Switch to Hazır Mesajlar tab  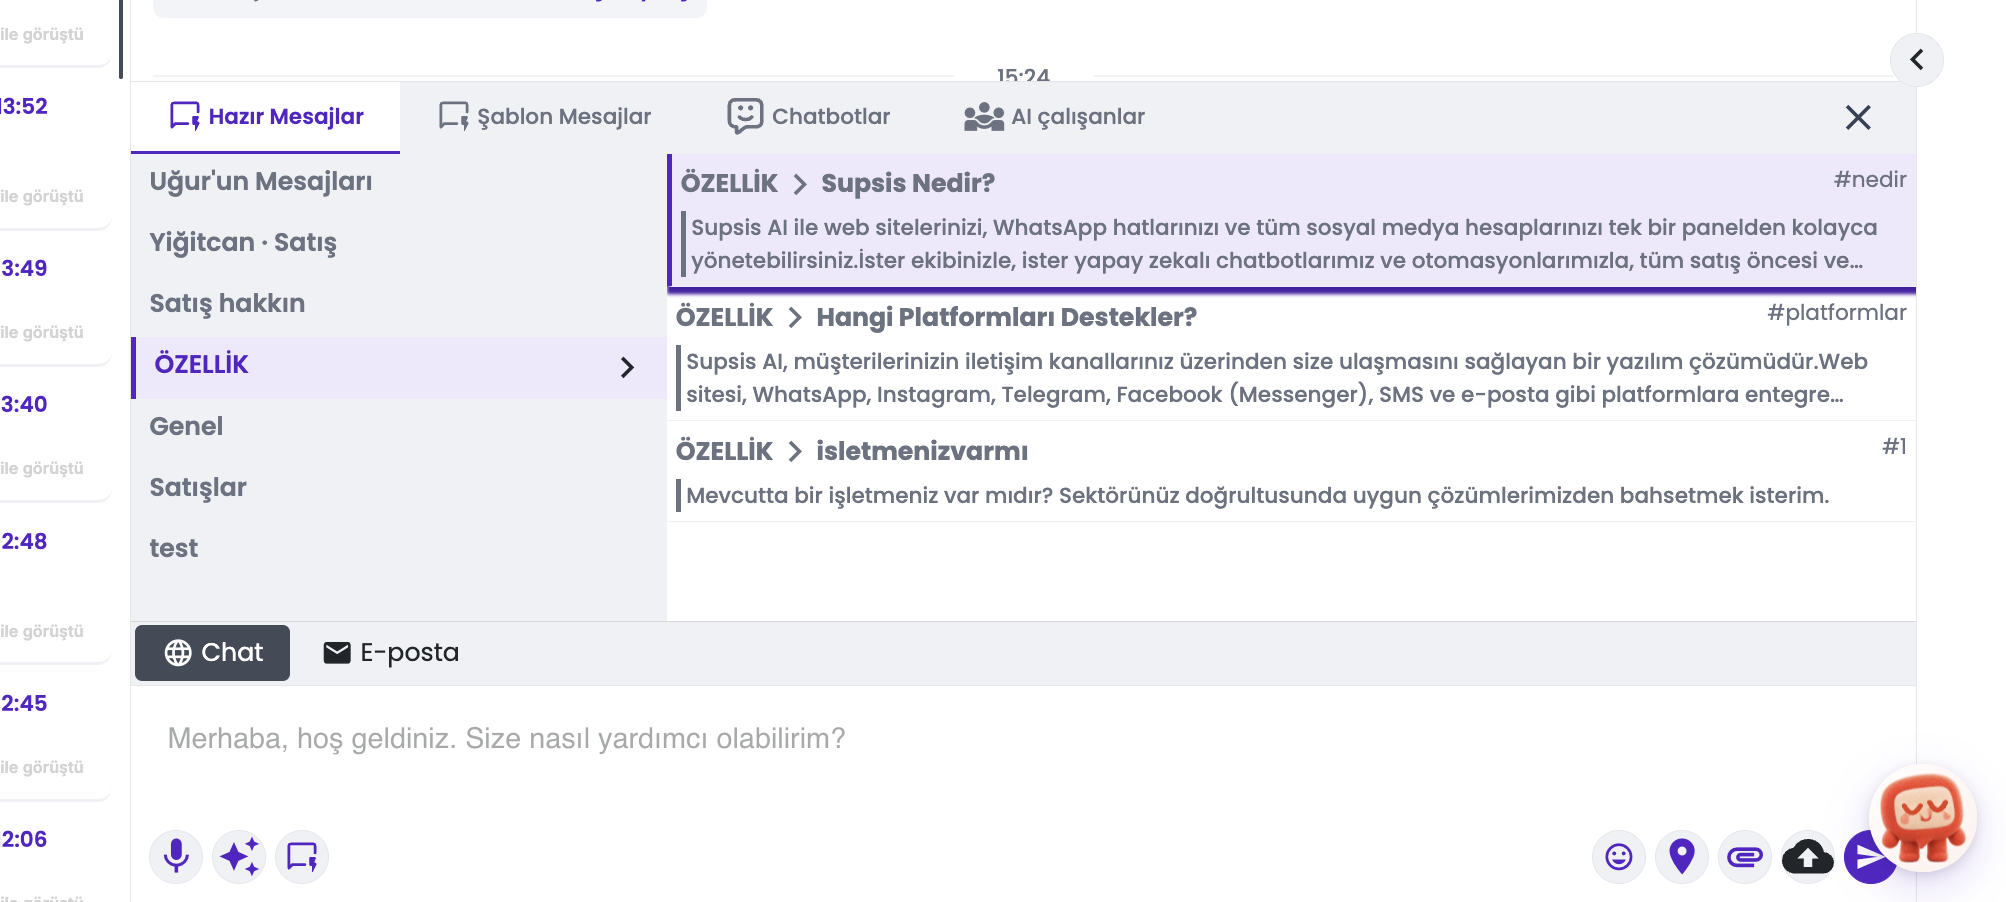tap(266, 117)
